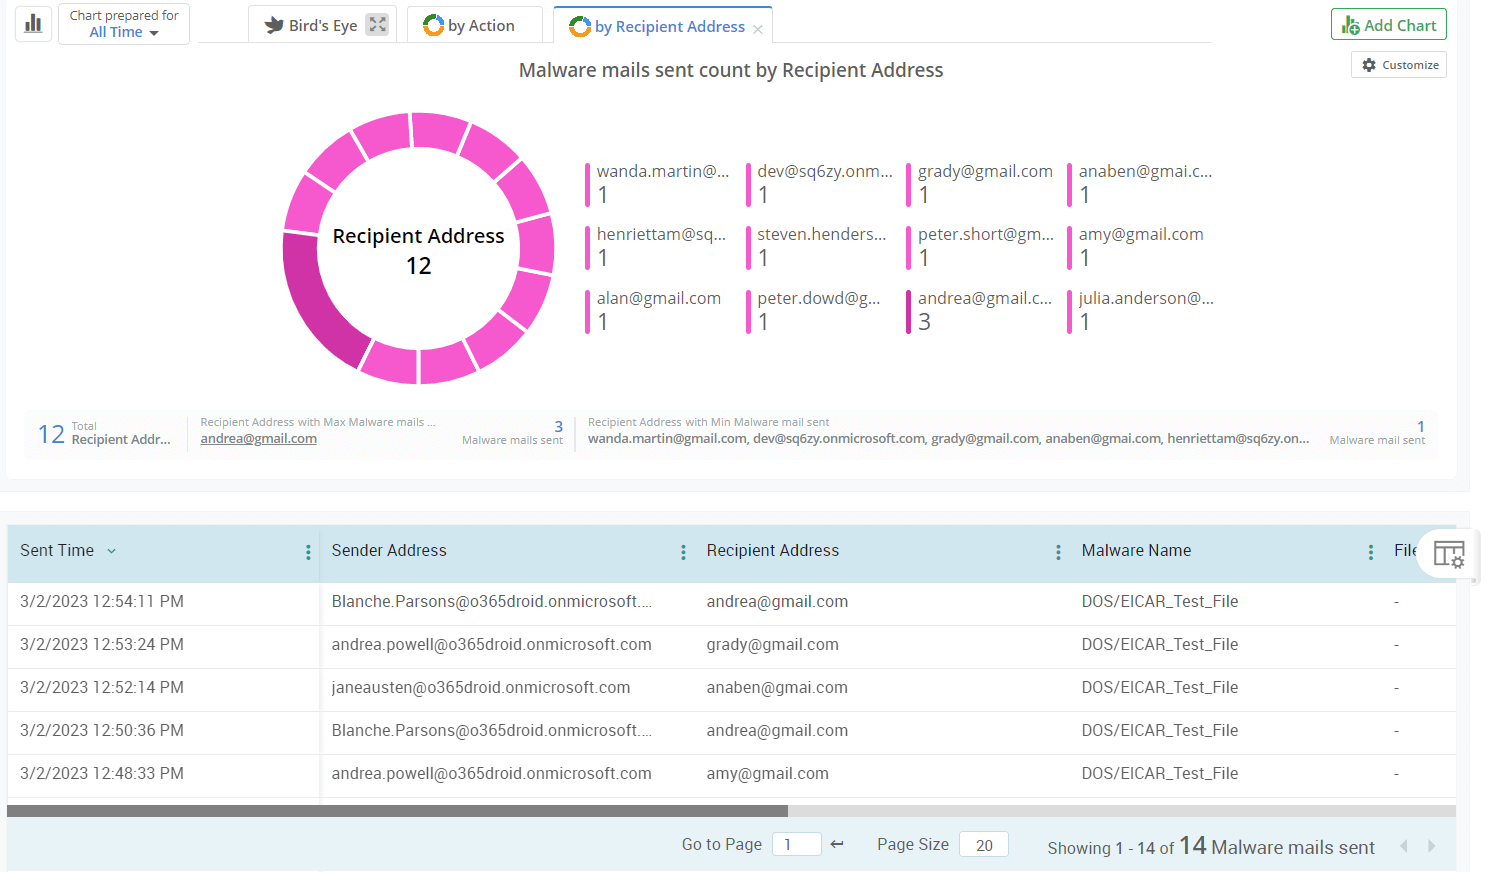Viewport: 1488px width, 872px height.
Task: Open the Customize chart button
Action: 1399,65
